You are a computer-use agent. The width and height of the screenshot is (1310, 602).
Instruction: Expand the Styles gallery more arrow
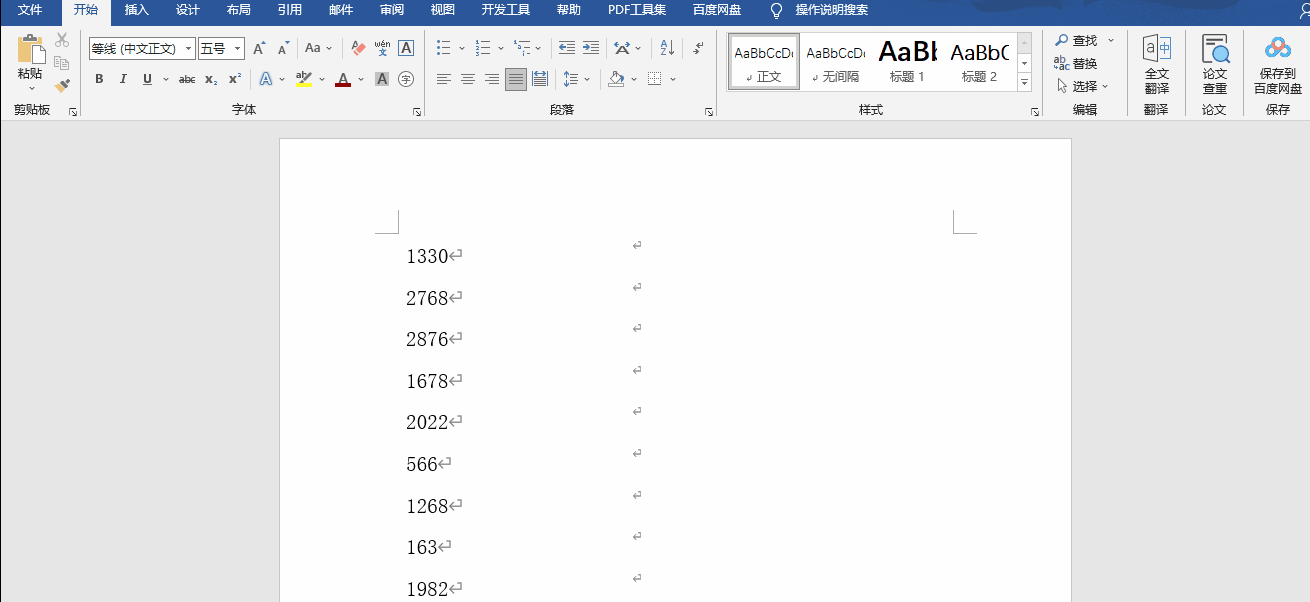[x=1025, y=82]
